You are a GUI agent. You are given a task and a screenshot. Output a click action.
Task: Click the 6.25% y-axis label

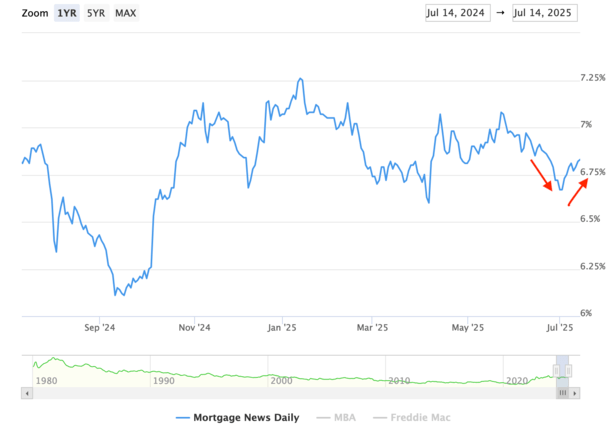592,267
